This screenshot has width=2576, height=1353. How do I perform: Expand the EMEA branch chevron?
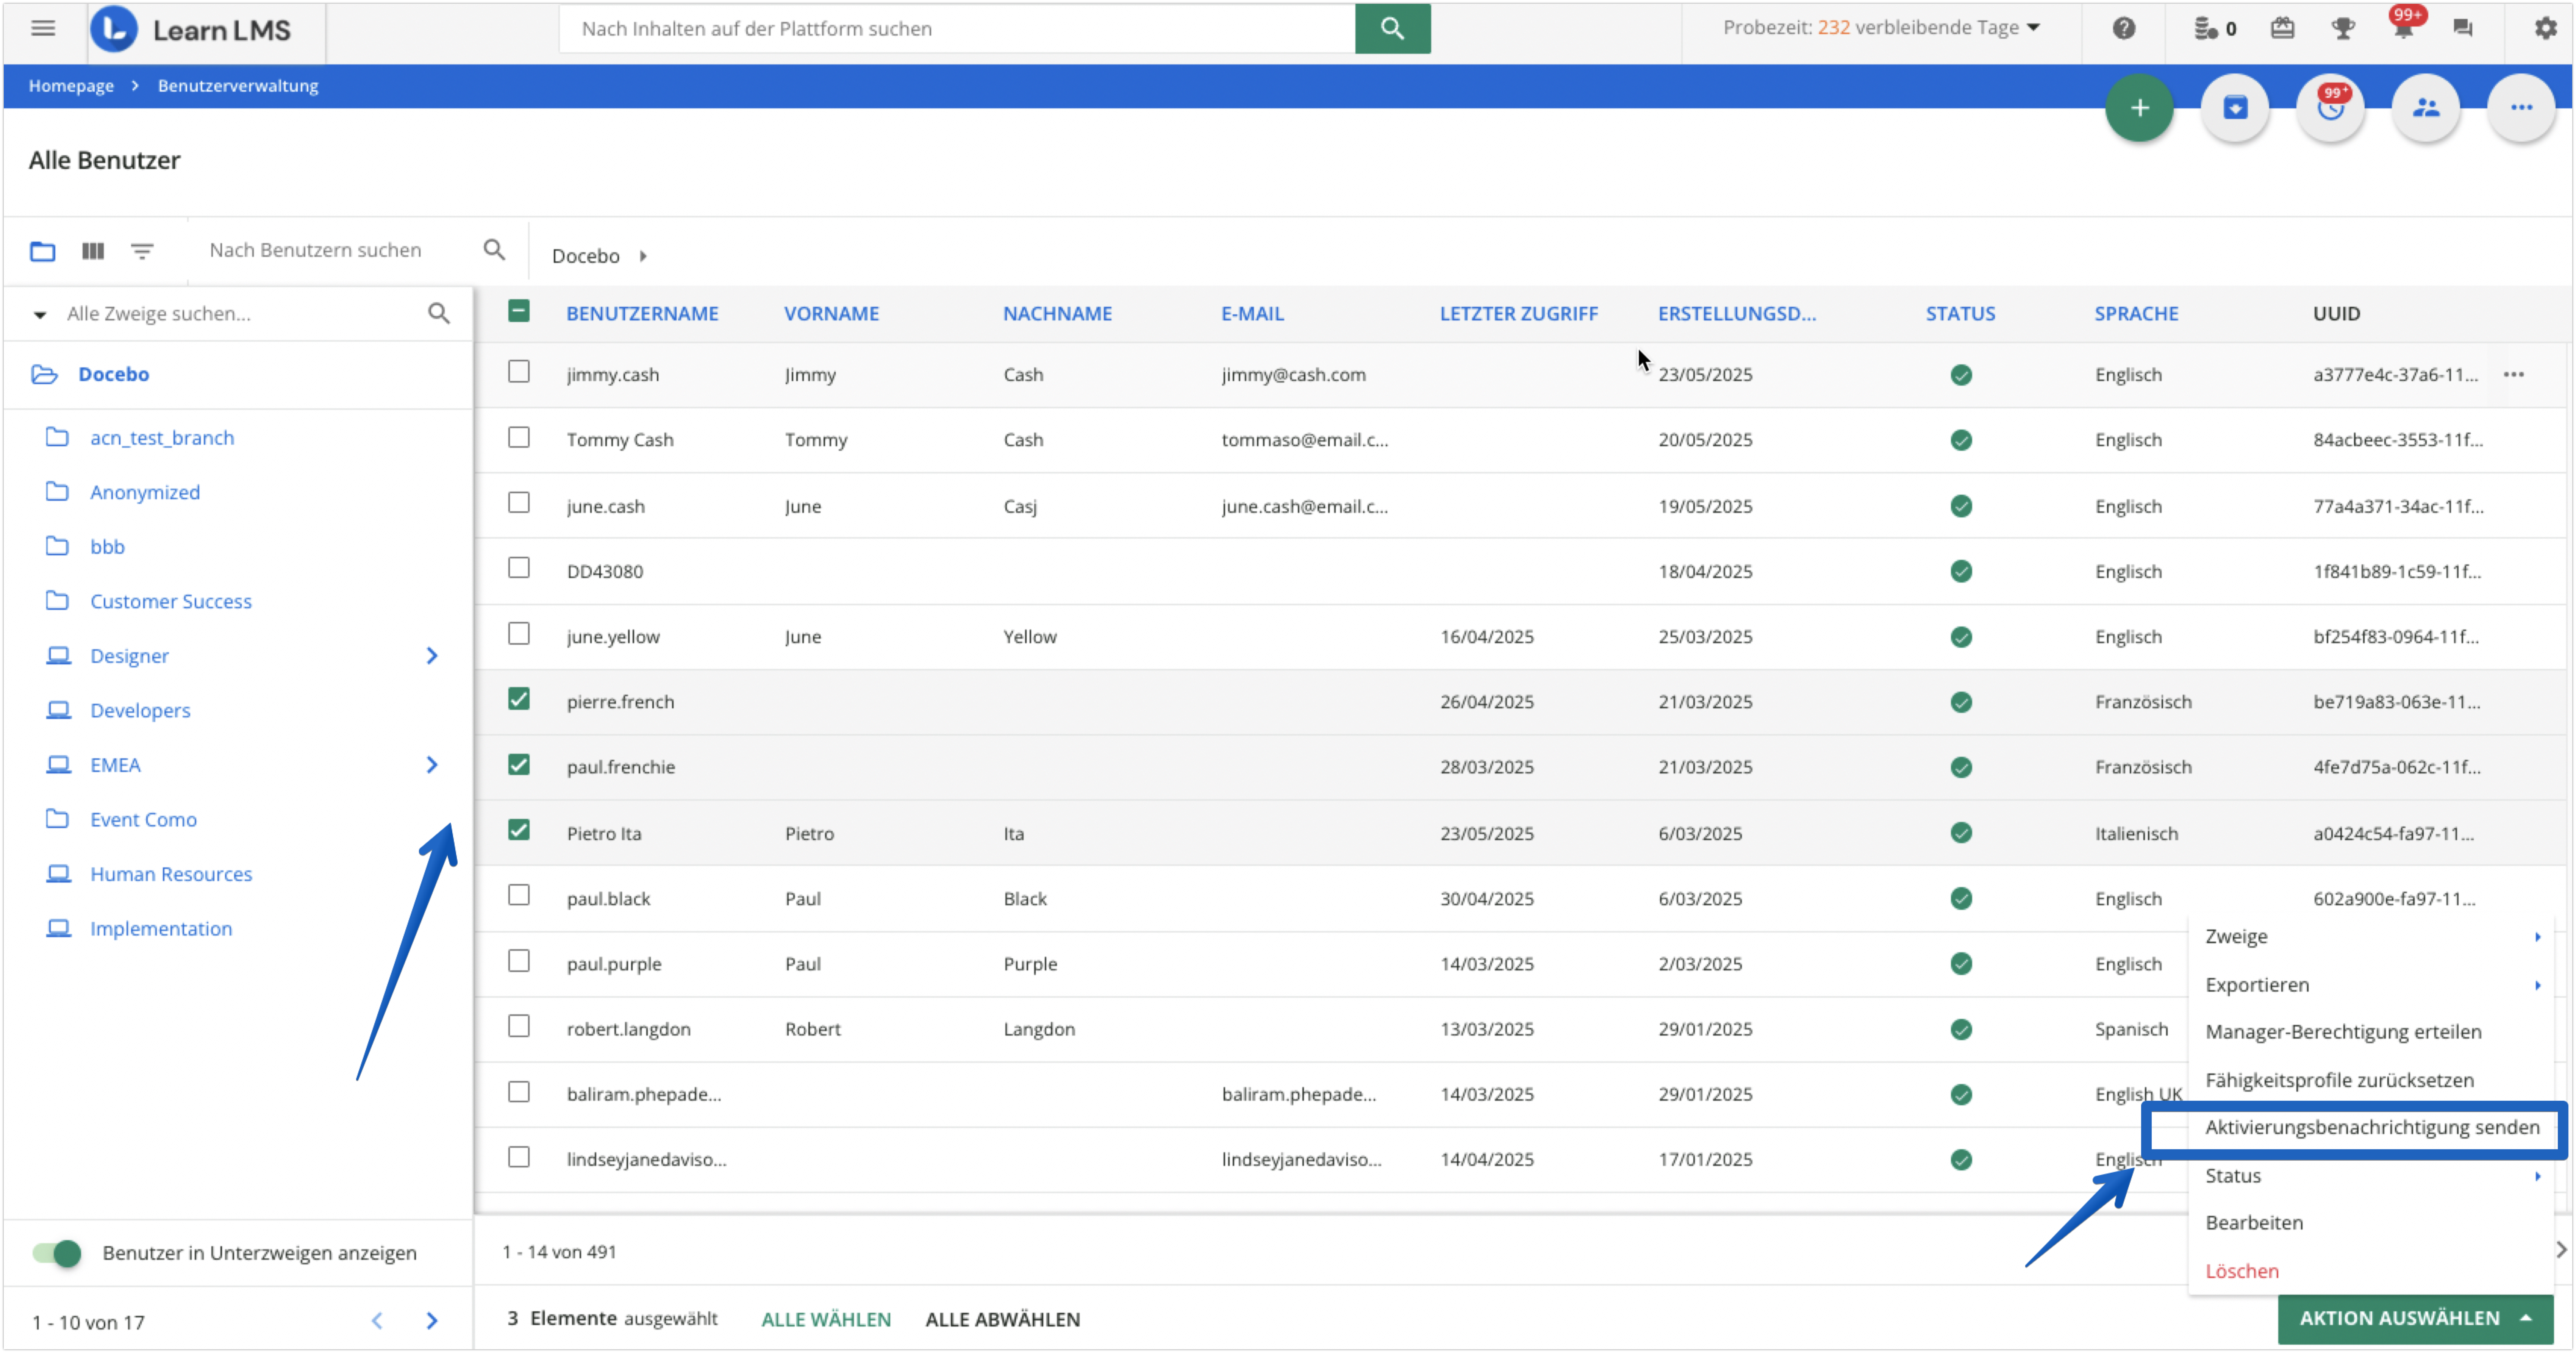(432, 765)
